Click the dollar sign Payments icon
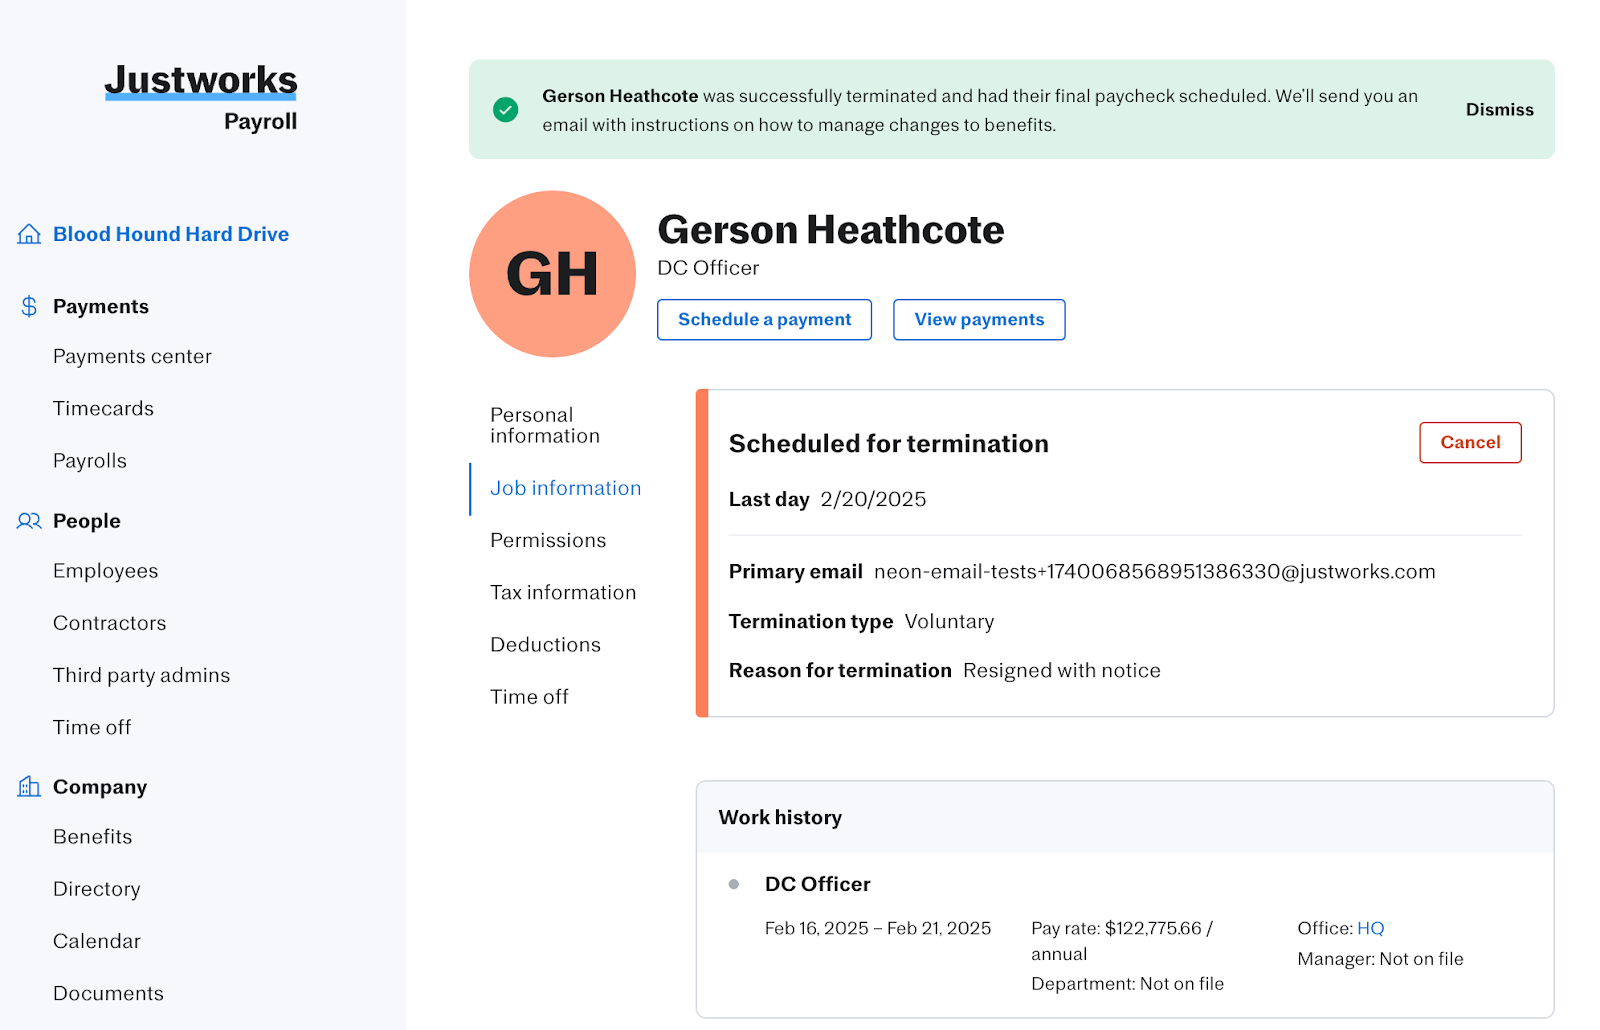The width and height of the screenshot is (1600, 1030). coord(29,306)
